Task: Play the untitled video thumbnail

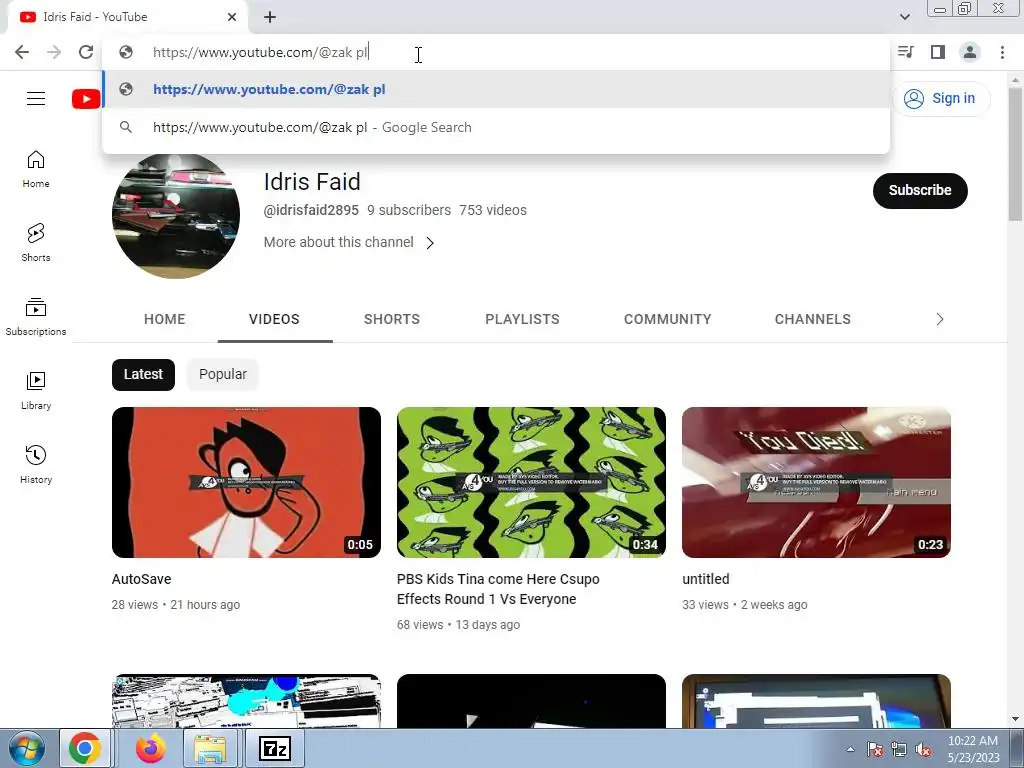Action: 816,483
